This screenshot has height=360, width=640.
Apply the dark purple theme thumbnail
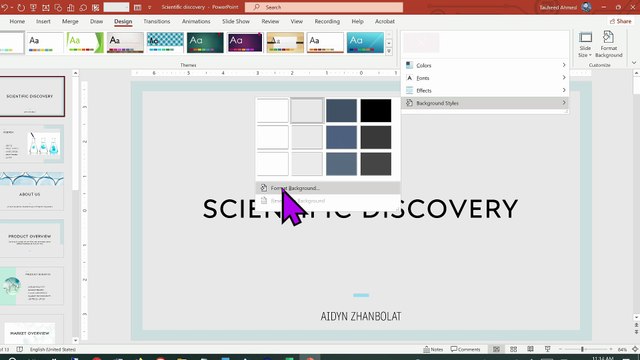pos(245,43)
